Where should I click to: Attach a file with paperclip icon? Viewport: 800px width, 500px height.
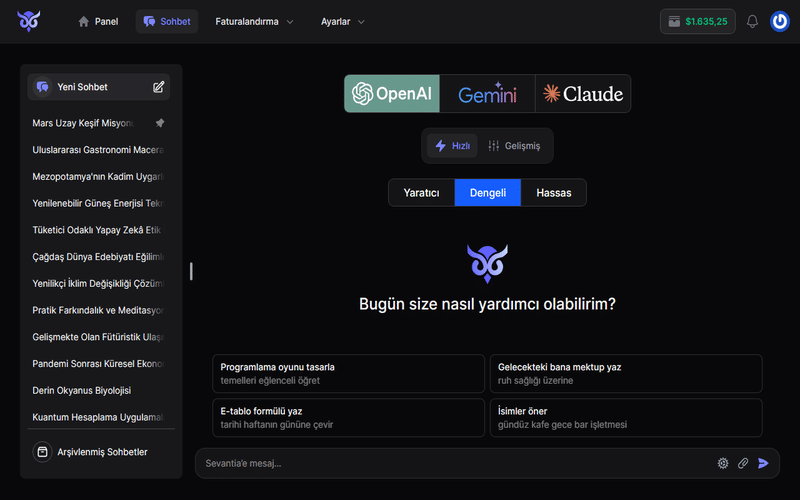click(x=743, y=463)
